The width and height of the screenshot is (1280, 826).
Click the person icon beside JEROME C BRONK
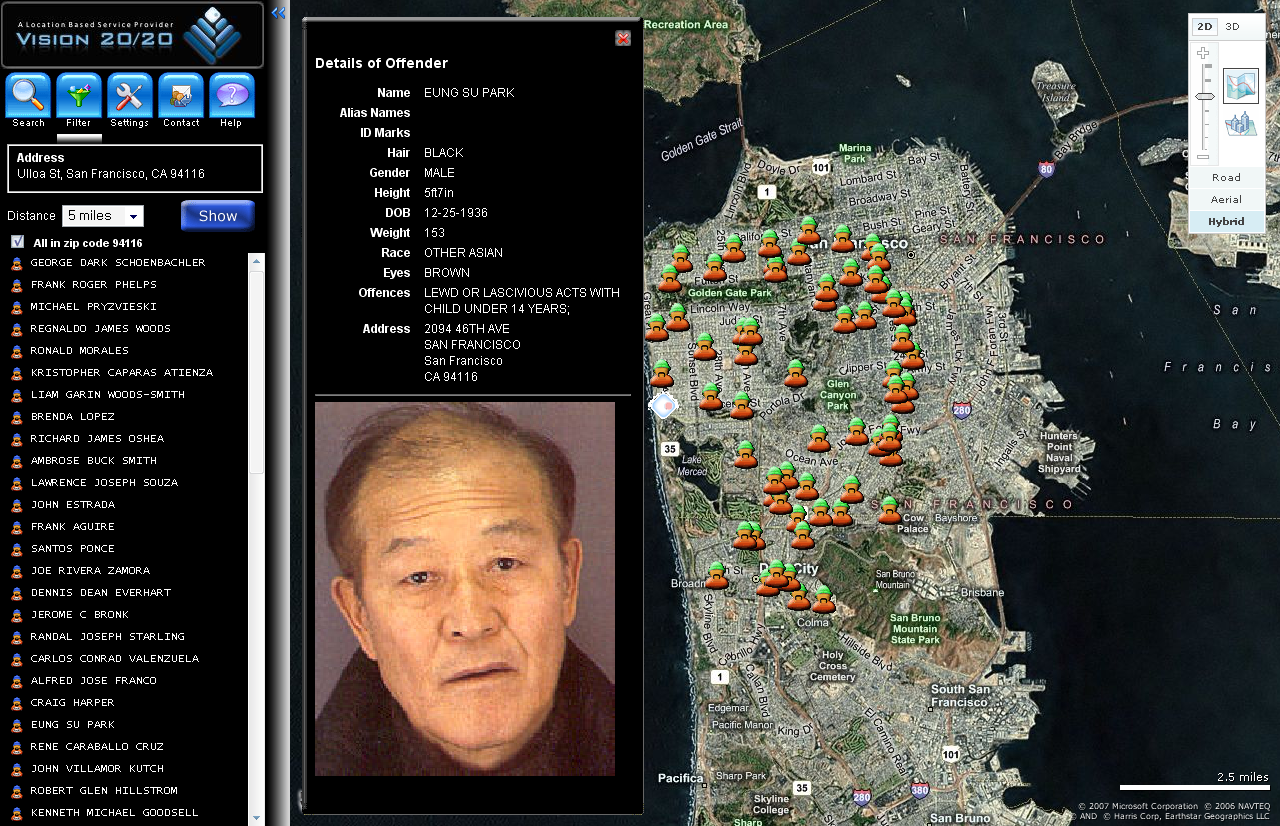pos(17,615)
